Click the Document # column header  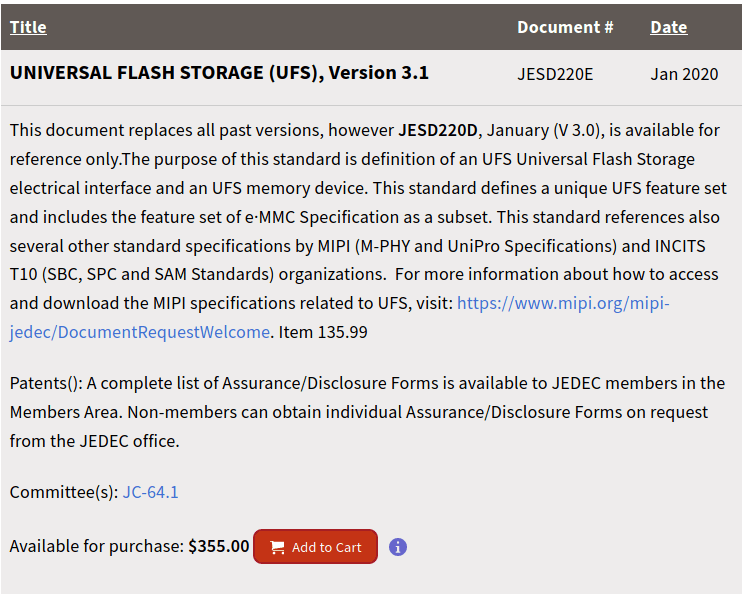tap(565, 27)
